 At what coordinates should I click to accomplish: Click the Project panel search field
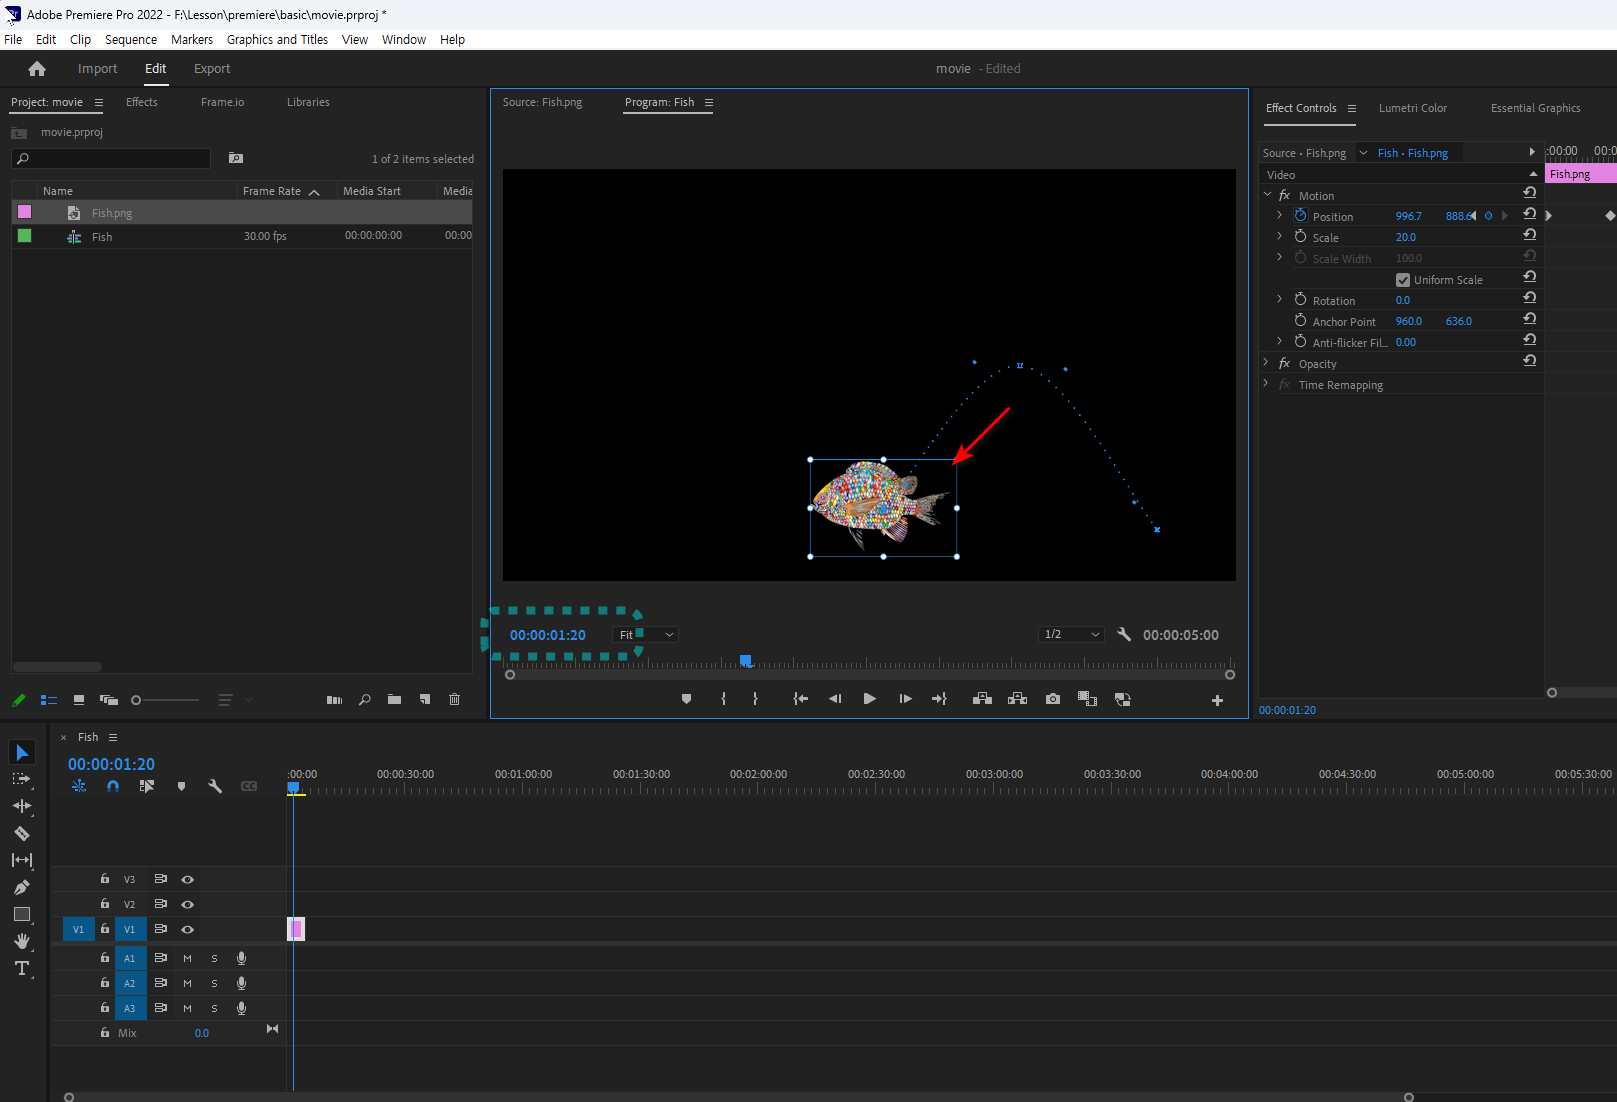pos(112,159)
